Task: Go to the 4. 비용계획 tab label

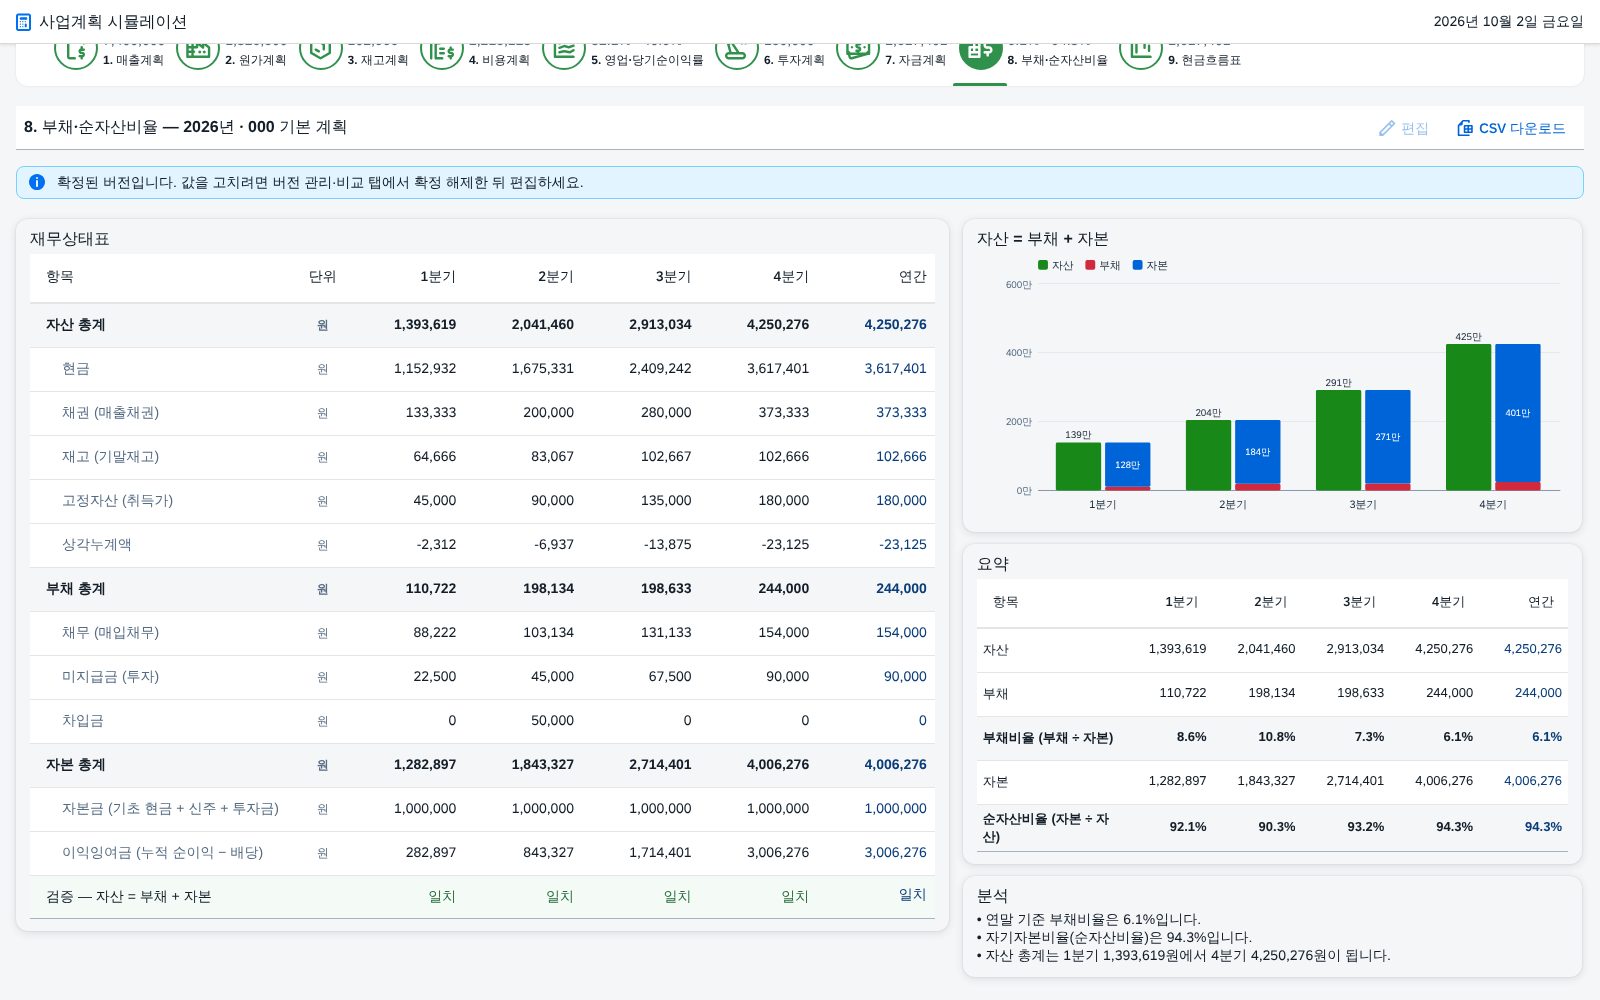Action: click(x=499, y=60)
